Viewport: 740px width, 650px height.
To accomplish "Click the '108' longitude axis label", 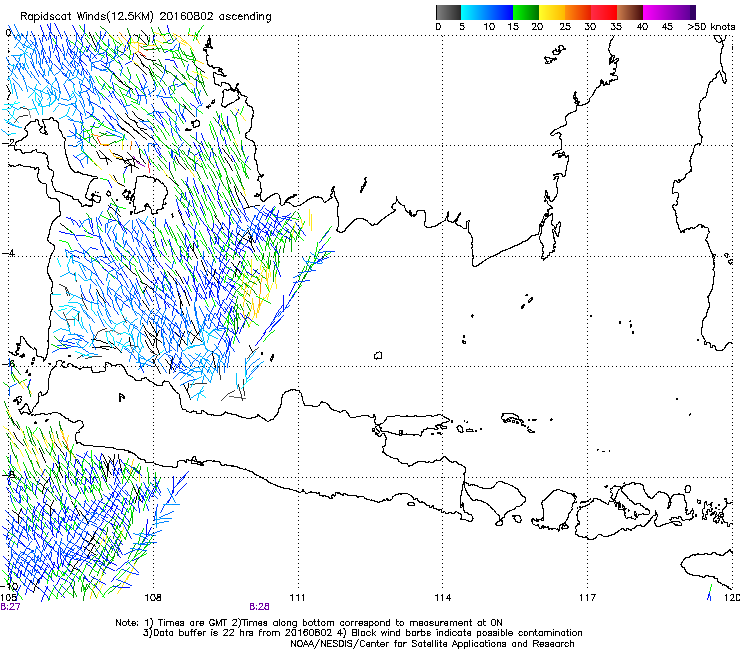I will pos(153,598).
